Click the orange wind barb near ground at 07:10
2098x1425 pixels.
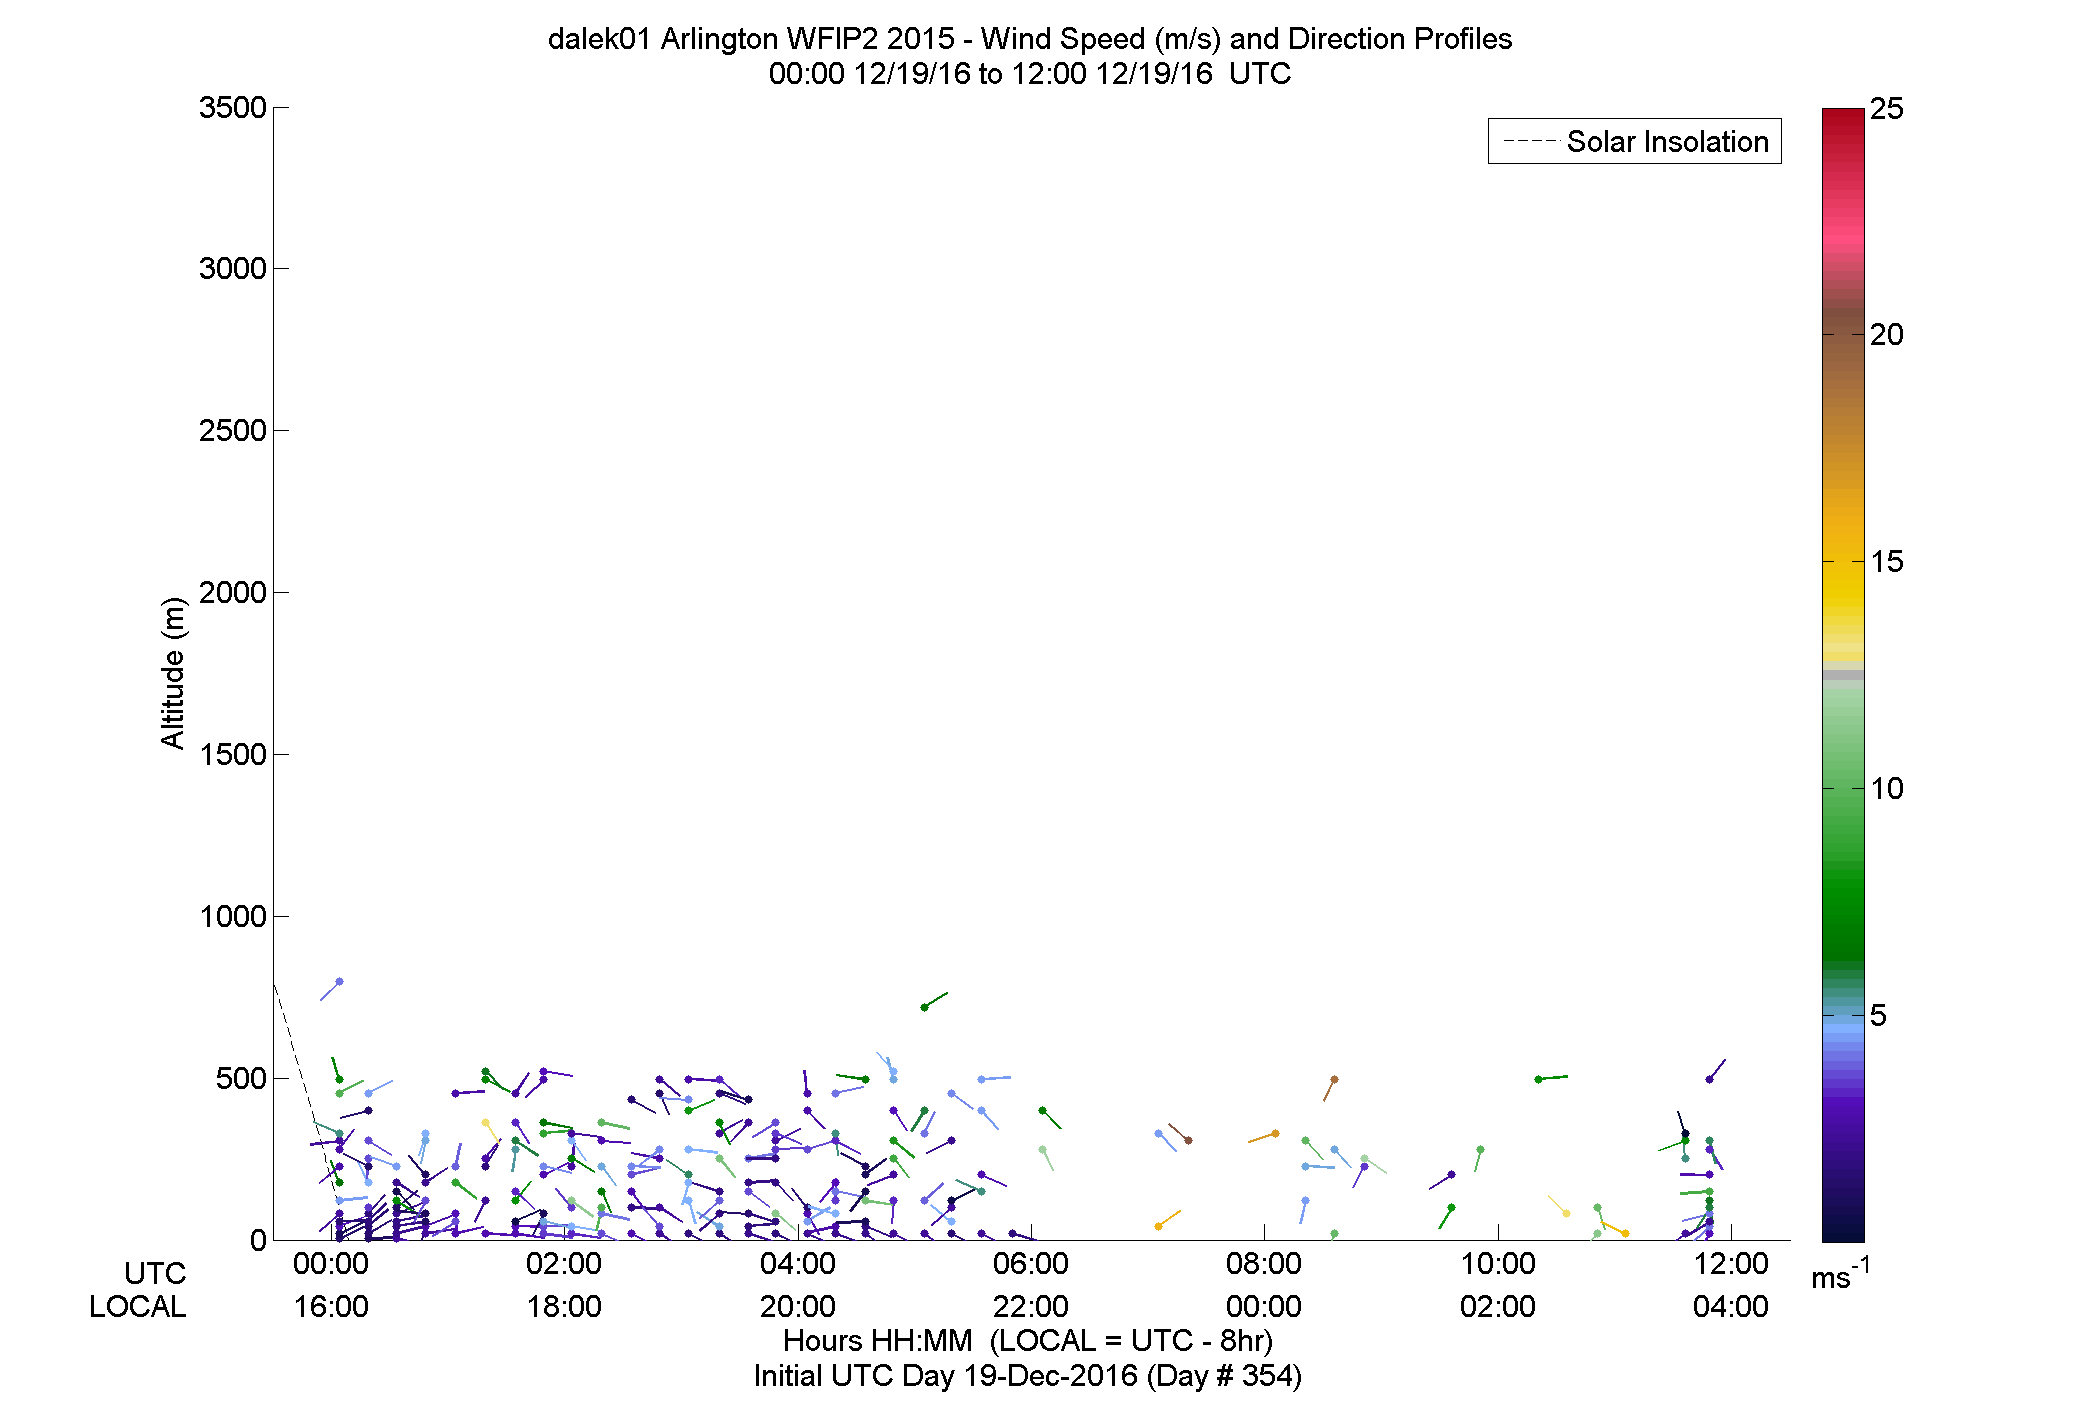pos(1169,1219)
